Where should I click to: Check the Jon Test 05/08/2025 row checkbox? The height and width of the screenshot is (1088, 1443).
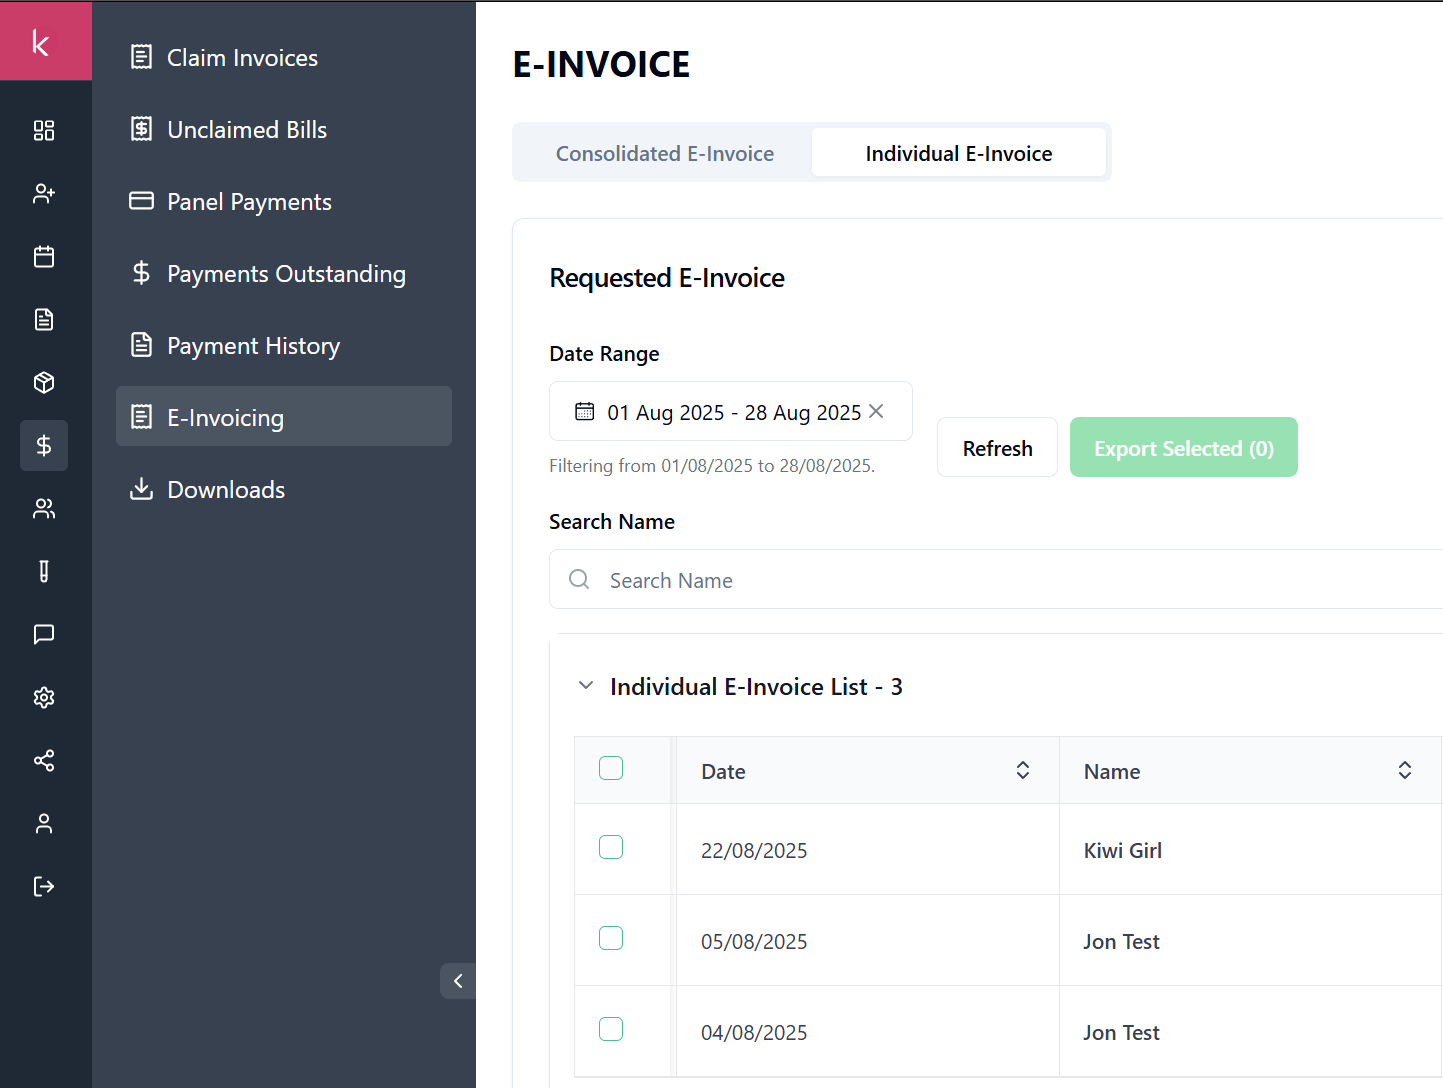click(611, 938)
